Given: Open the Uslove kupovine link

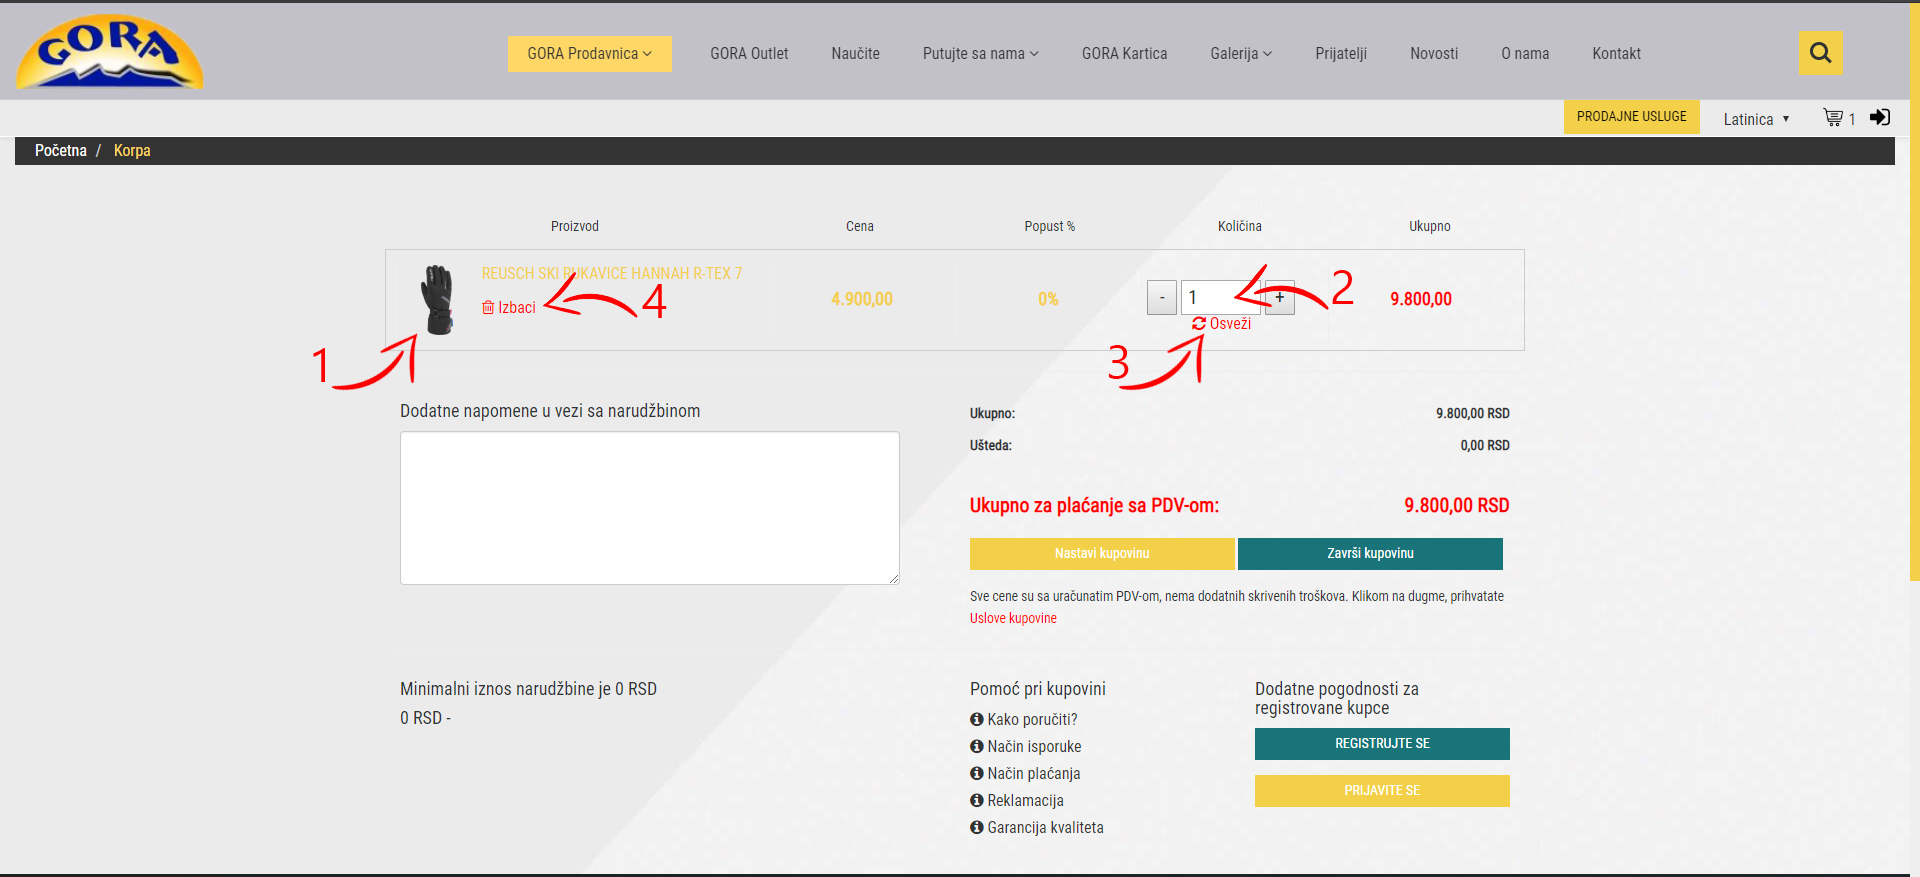Looking at the screenshot, I should tap(1013, 618).
